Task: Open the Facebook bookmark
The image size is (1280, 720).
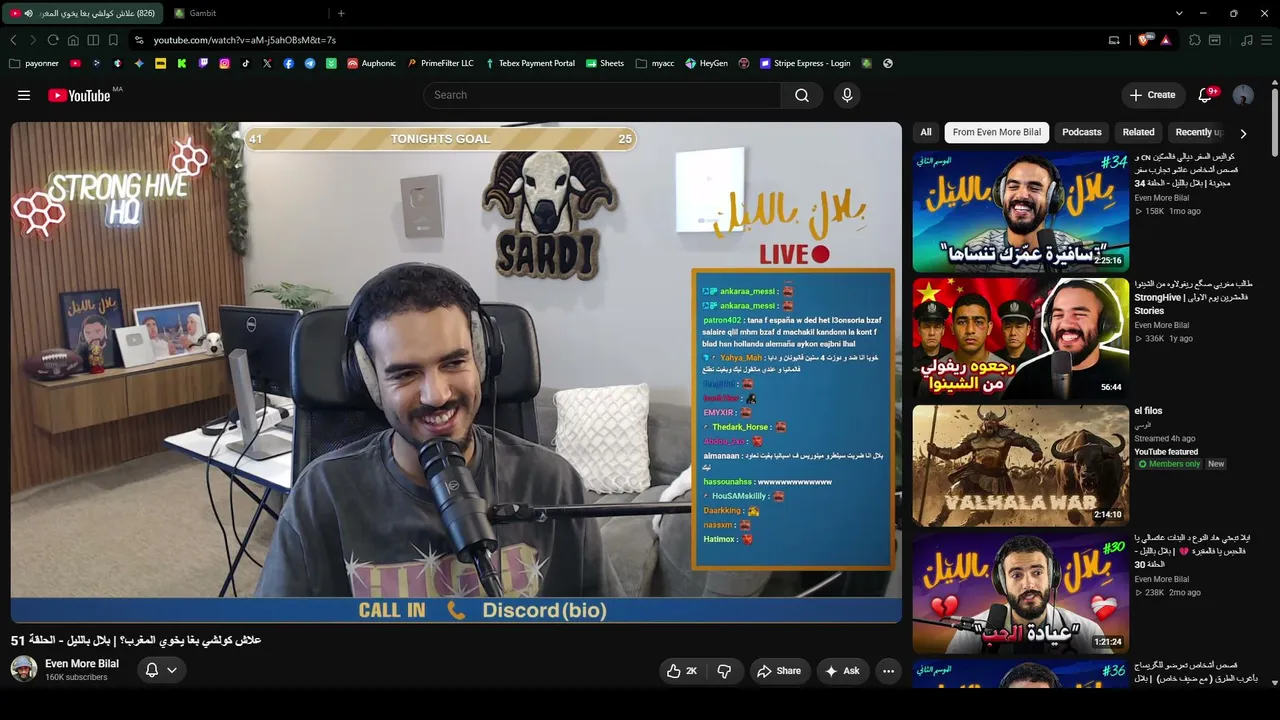Action: tap(289, 63)
